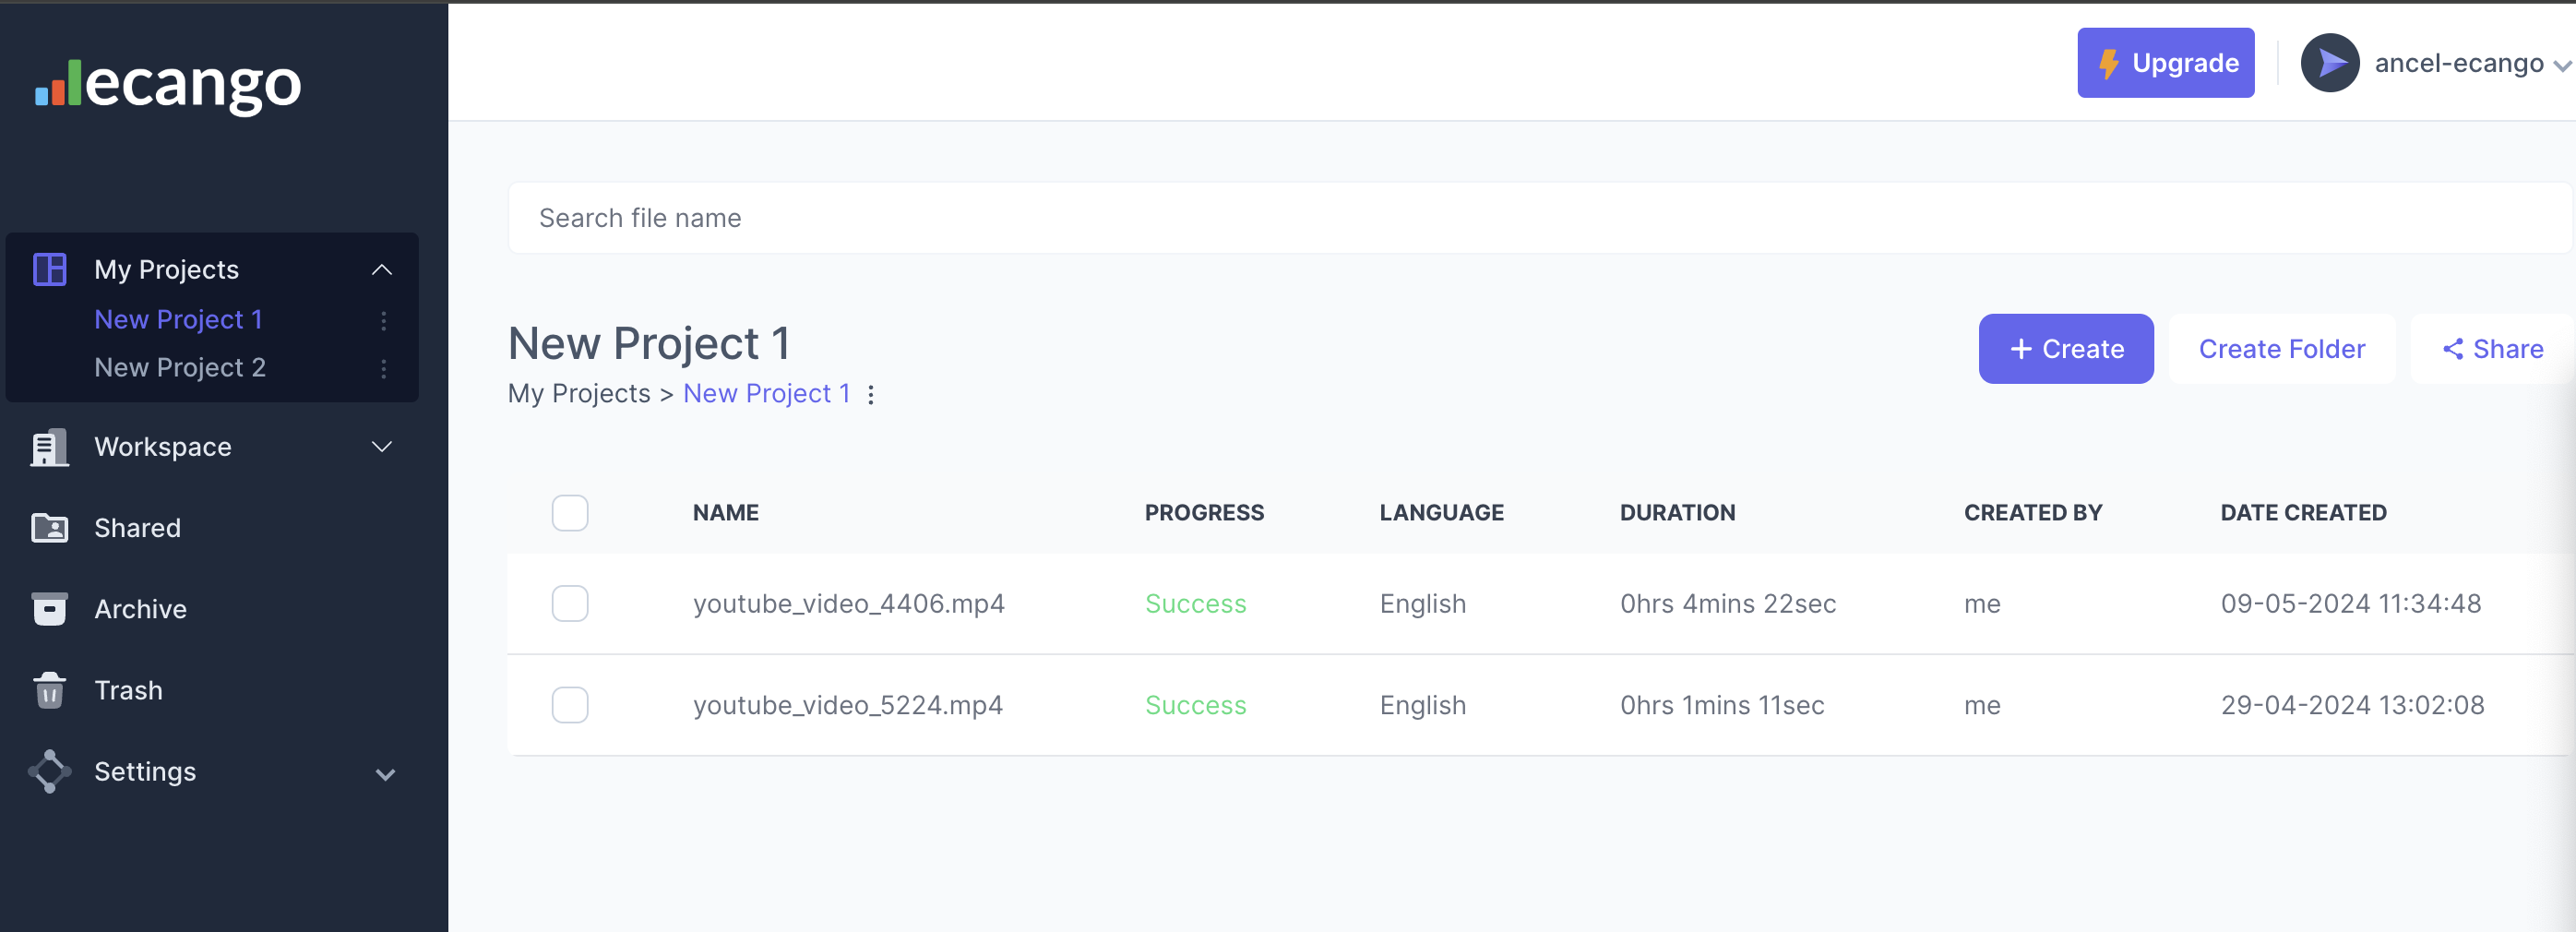Expand the Workspace section

pyautogui.click(x=381, y=447)
